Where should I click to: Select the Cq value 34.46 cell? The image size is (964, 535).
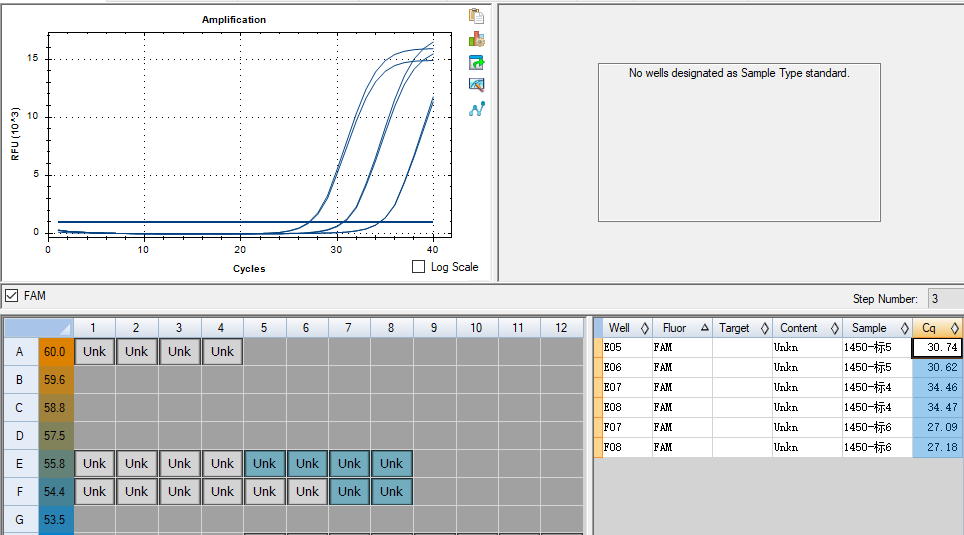(937, 387)
